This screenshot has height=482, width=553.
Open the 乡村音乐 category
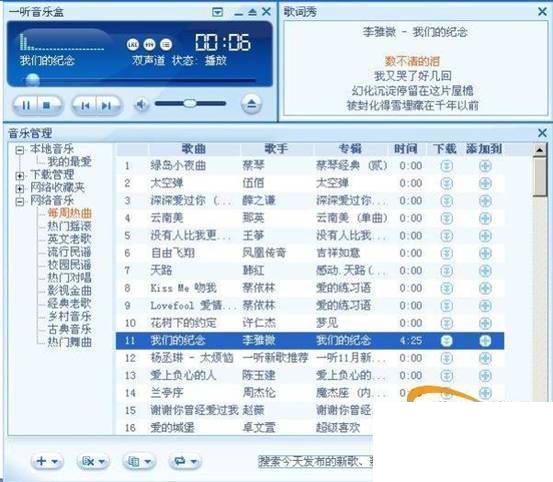69,316
